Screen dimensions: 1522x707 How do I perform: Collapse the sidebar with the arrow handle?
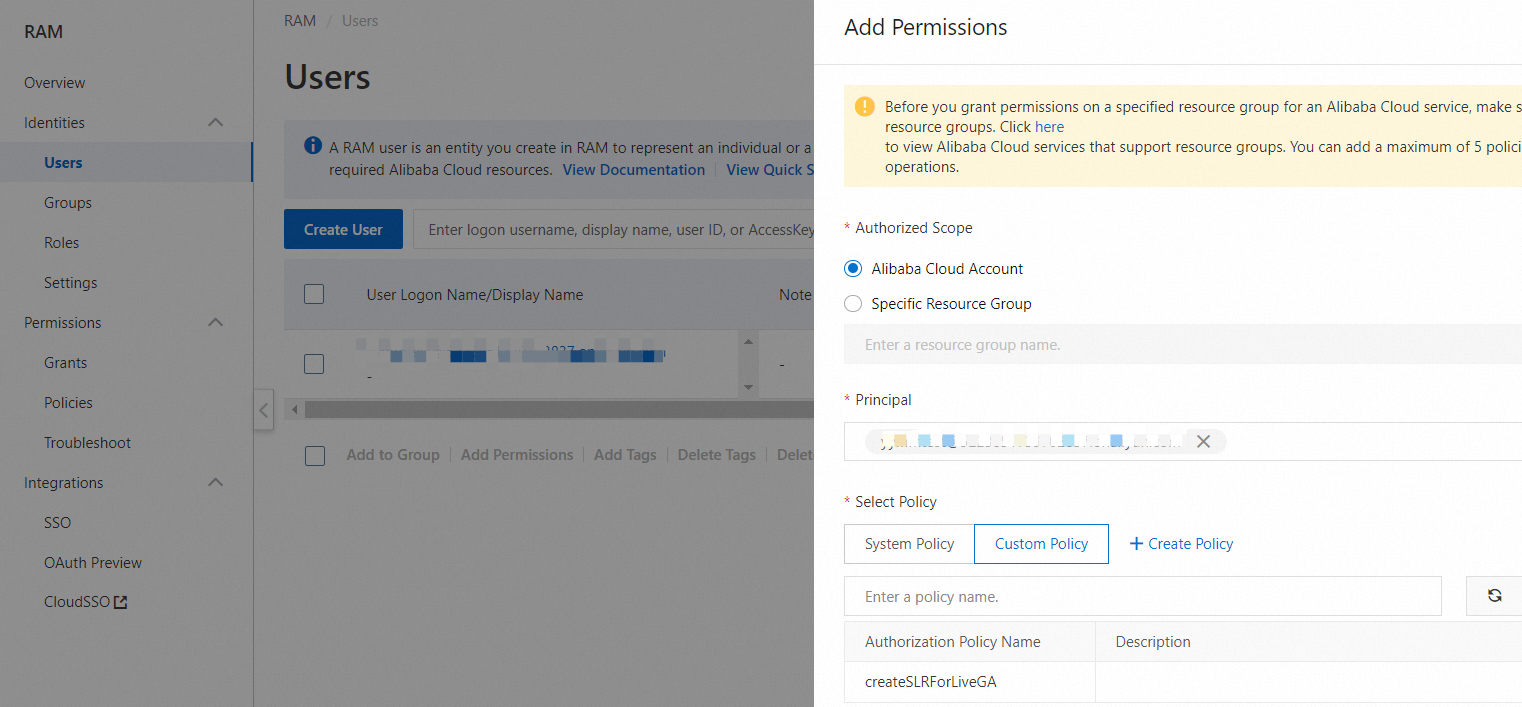pyautogui.click(x=263, y=410)
